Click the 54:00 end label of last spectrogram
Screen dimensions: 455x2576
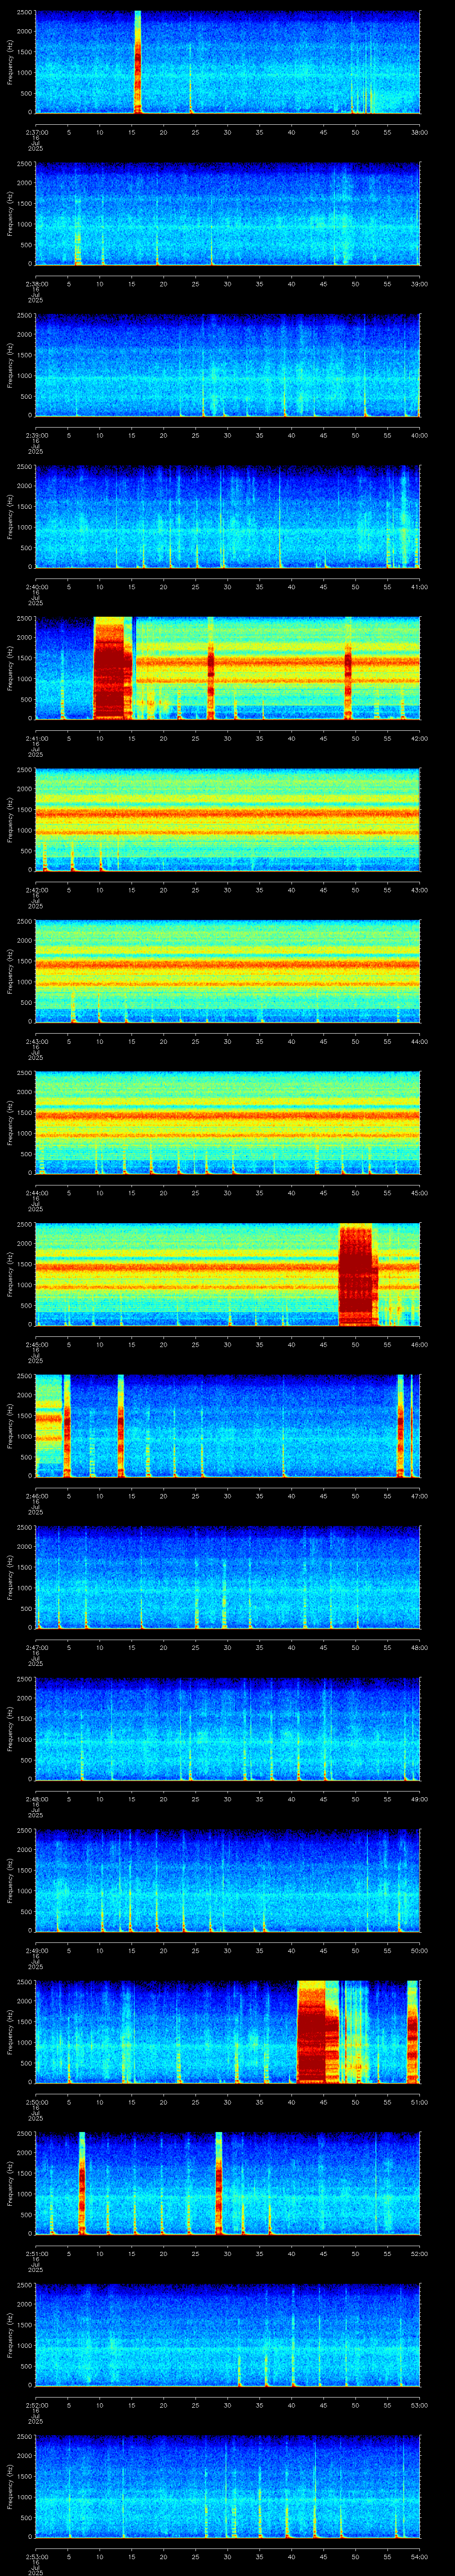(x=420, y=2556)
